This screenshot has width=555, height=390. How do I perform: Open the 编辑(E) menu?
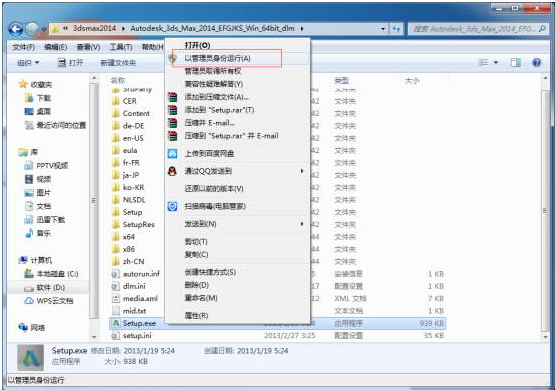click(x=56, y=47)
